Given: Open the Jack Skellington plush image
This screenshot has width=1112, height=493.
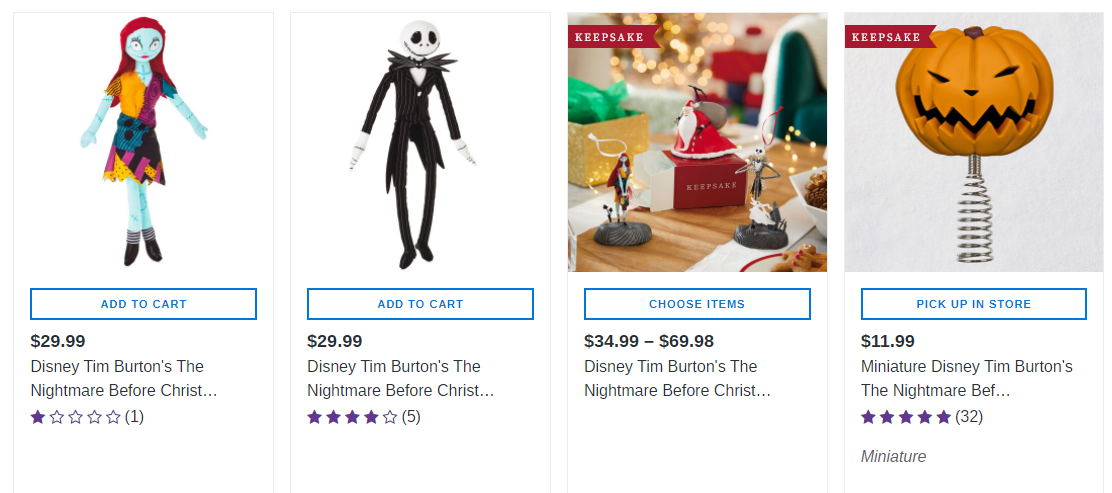Looking at the screenshot, I should [x=420, y=142].
